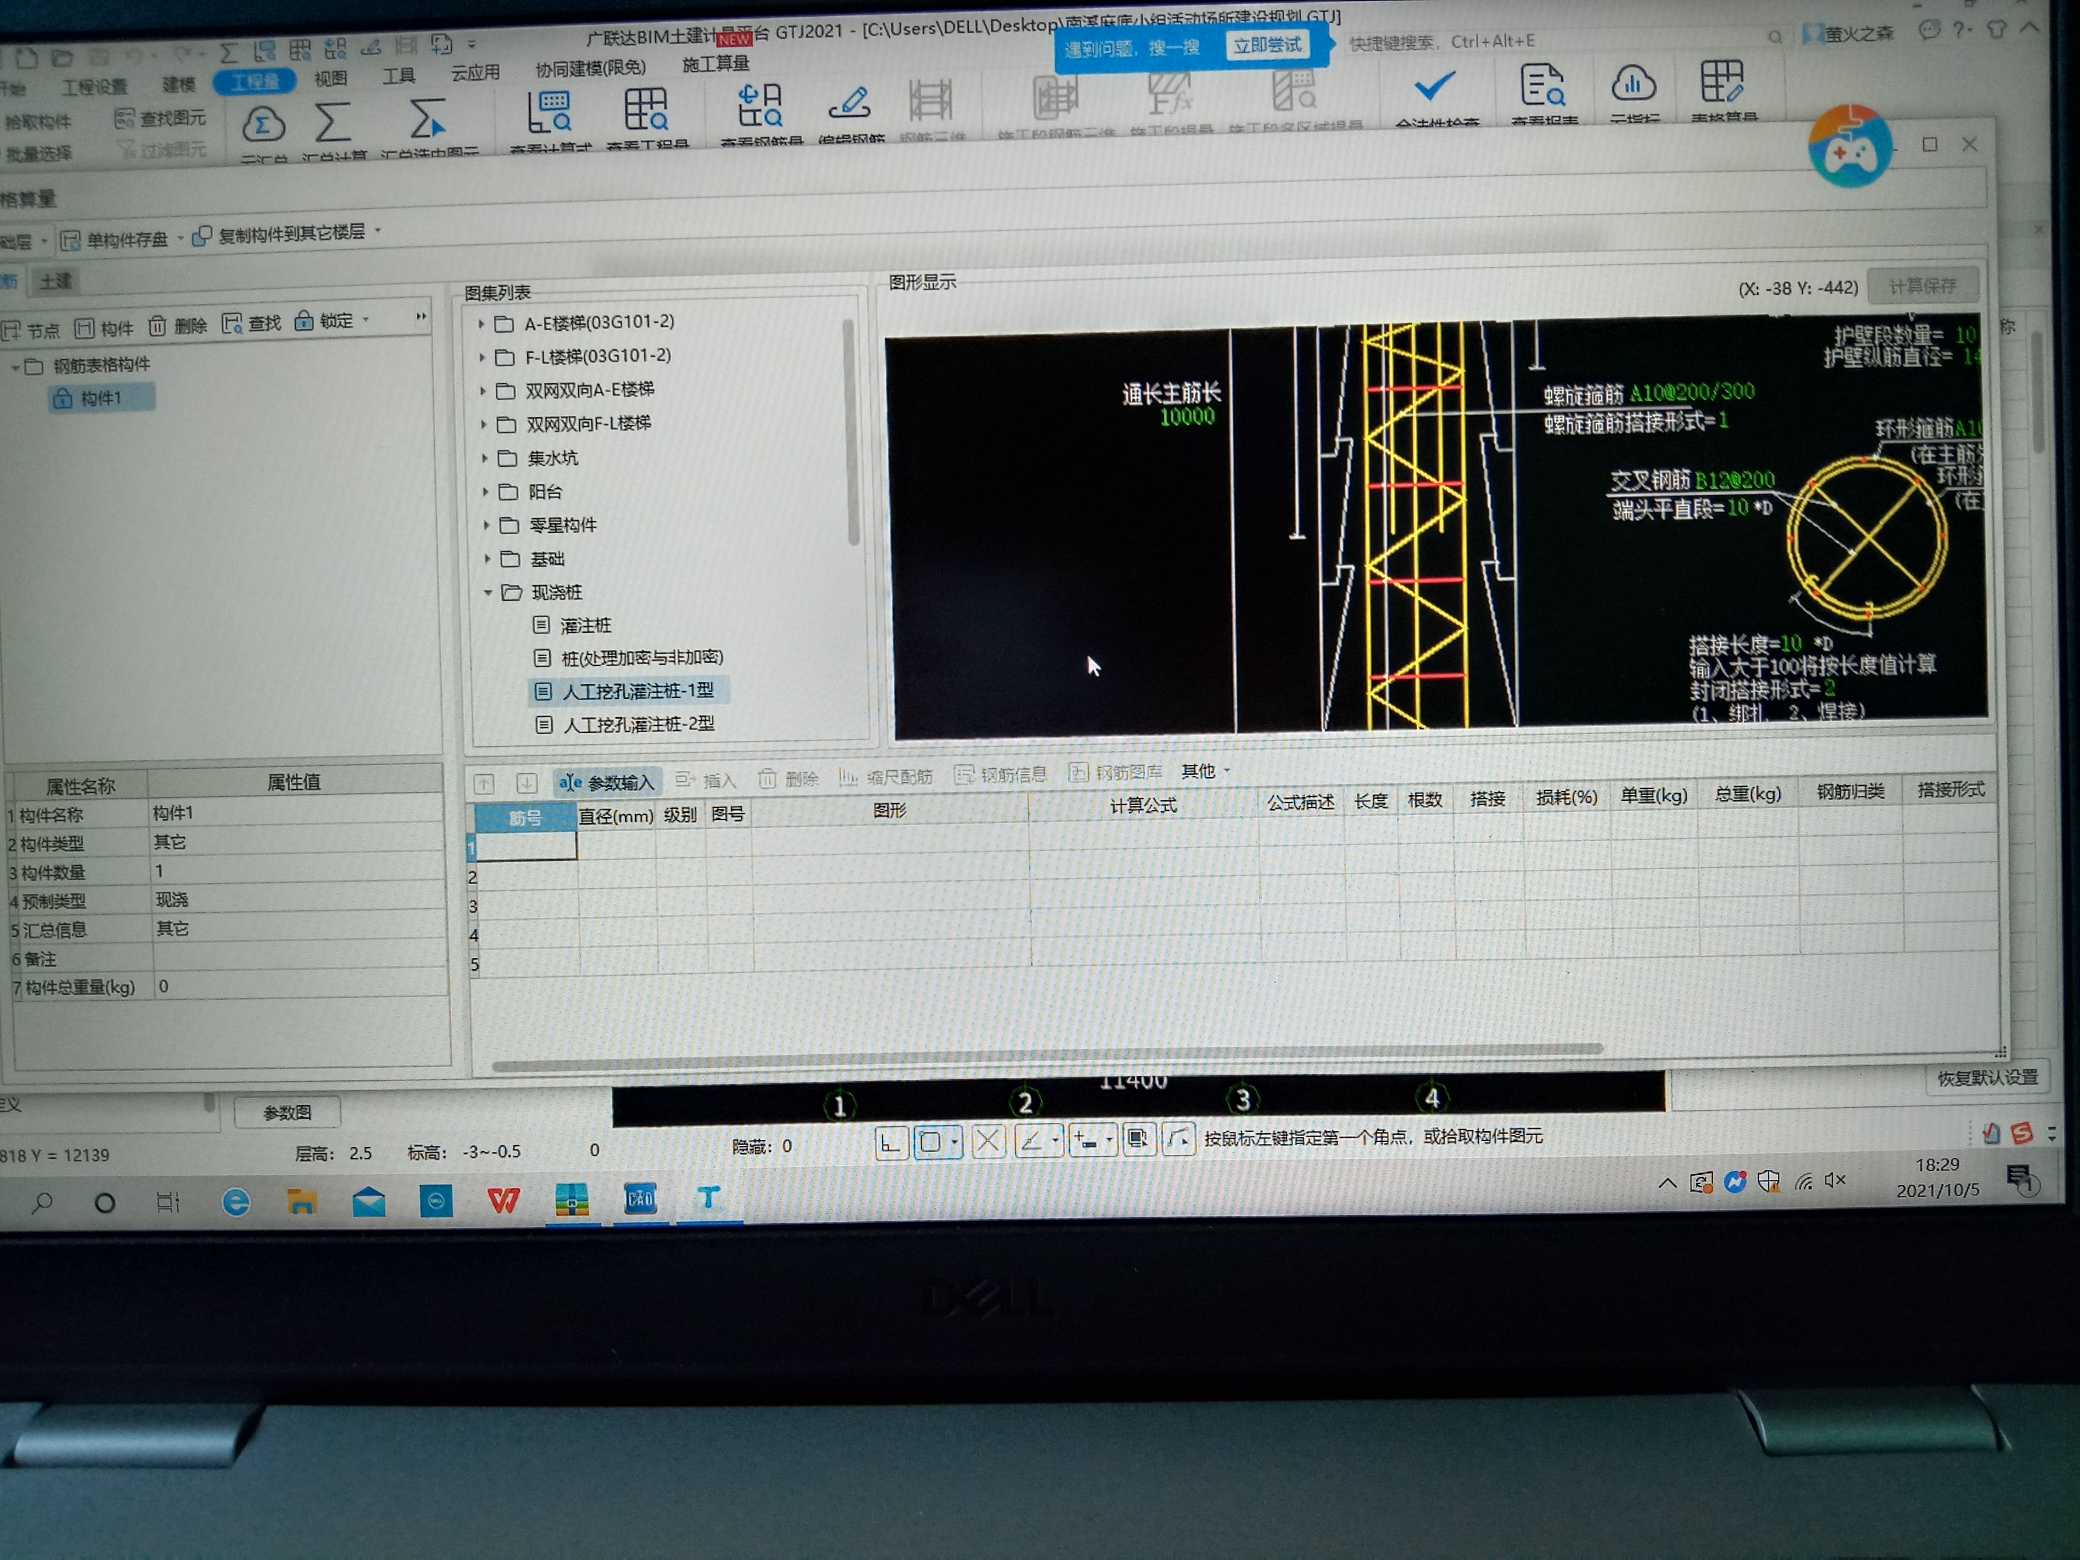Open the 视图 ribbon tab
The width and height of the screenshot is (2080, 1560).
click(330, 78)
